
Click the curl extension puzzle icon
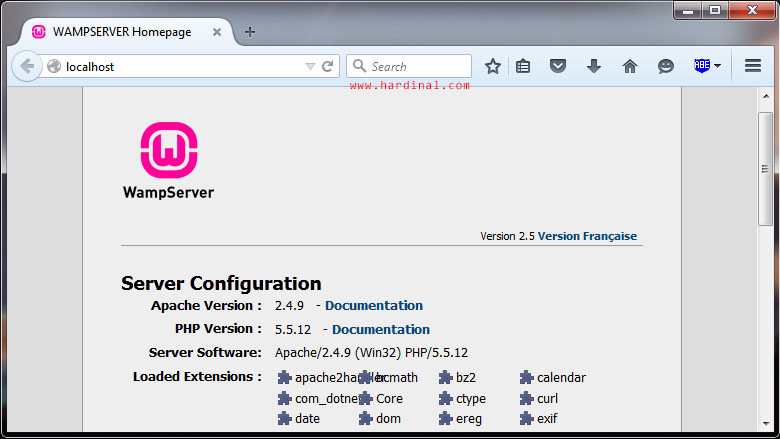pos(526,398)
